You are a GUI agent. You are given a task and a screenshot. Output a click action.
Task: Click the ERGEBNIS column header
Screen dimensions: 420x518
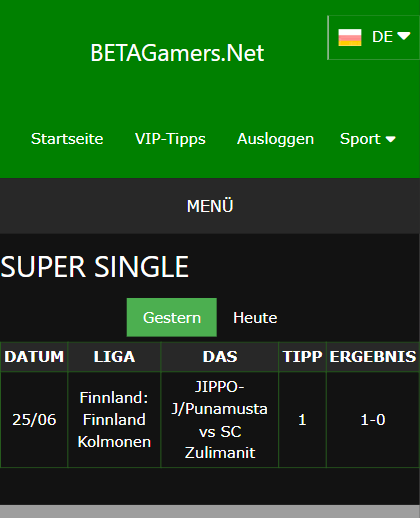coord(373,357)
